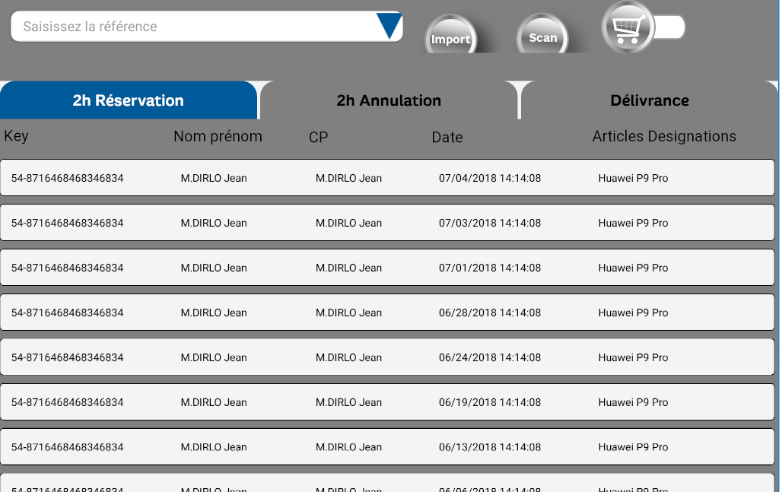Select the Délivrance tab
780x492 pixels.
tap(649, 100)
